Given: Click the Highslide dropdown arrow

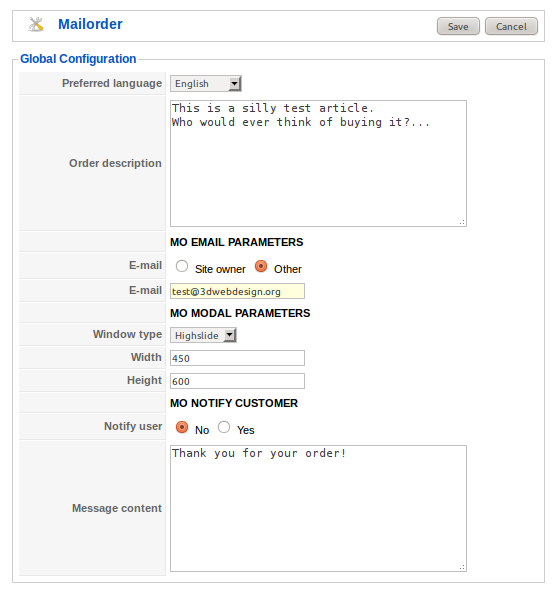Looking at the screenshot, I should coord(230,335).
